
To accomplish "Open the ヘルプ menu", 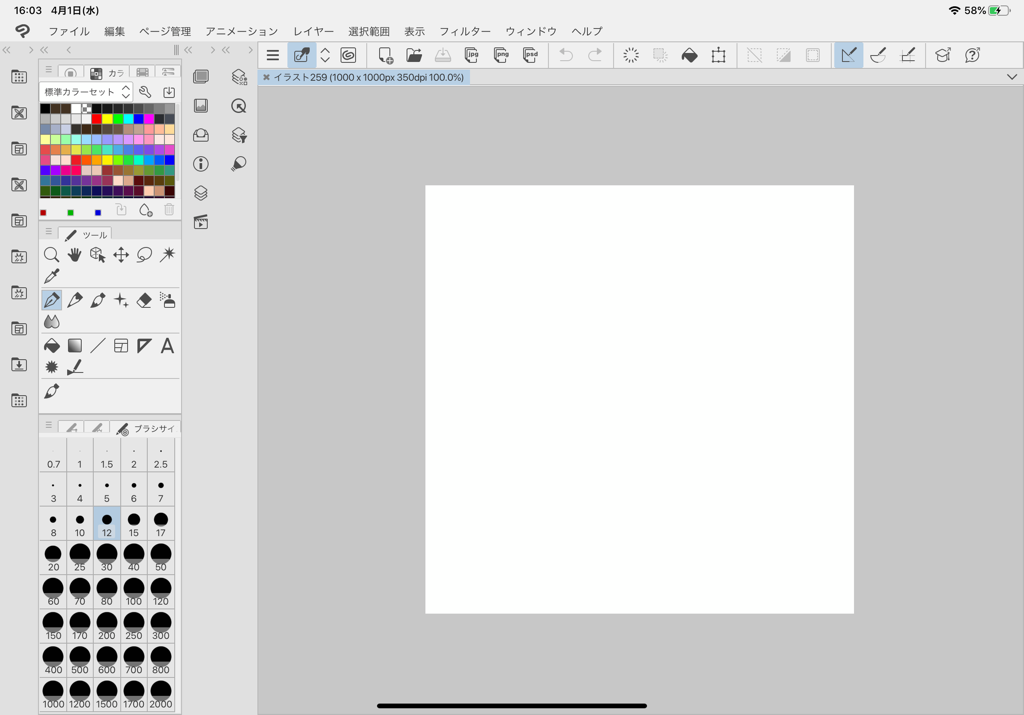I will click(587, 31).
